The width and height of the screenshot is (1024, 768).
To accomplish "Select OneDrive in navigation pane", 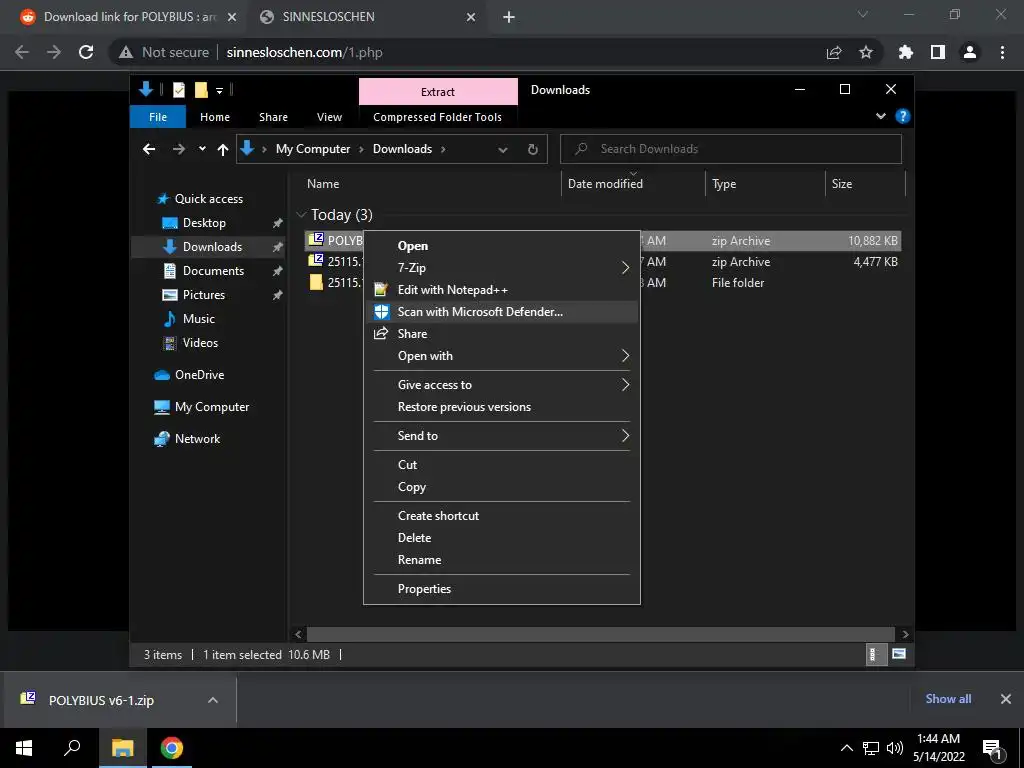I will [199, 375].
